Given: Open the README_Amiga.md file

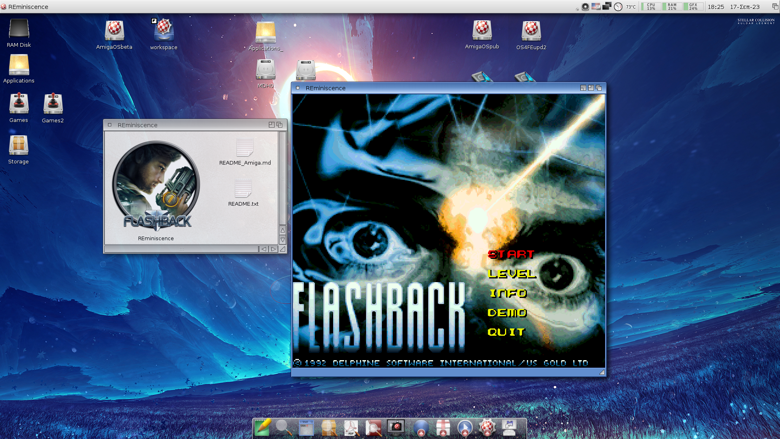Looking at the screenshot, I should point(244,150).
